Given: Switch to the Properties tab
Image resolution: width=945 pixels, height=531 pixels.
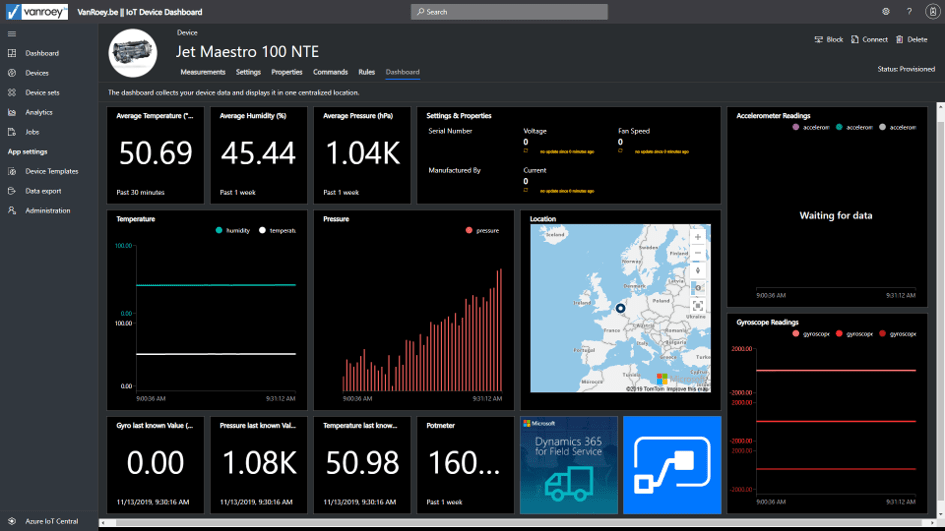Looking at the screenshot, I should click(x=287, y=72).
